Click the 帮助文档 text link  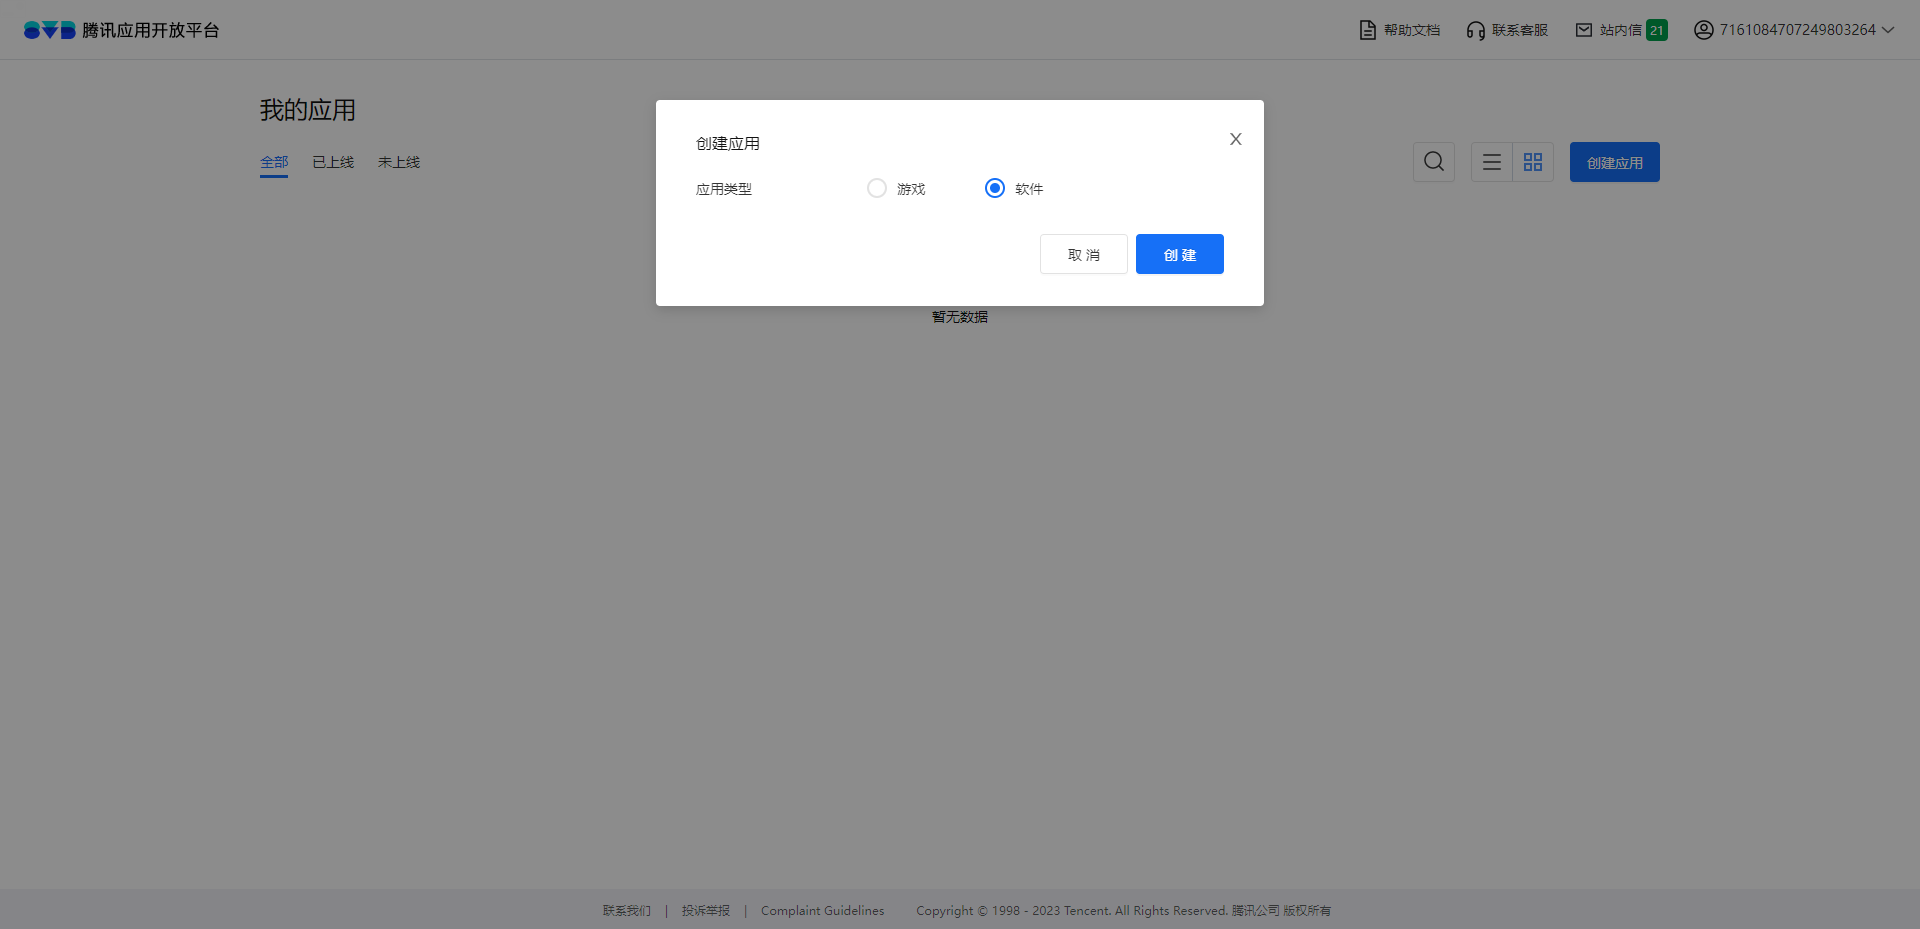(x=1412, y=30)
